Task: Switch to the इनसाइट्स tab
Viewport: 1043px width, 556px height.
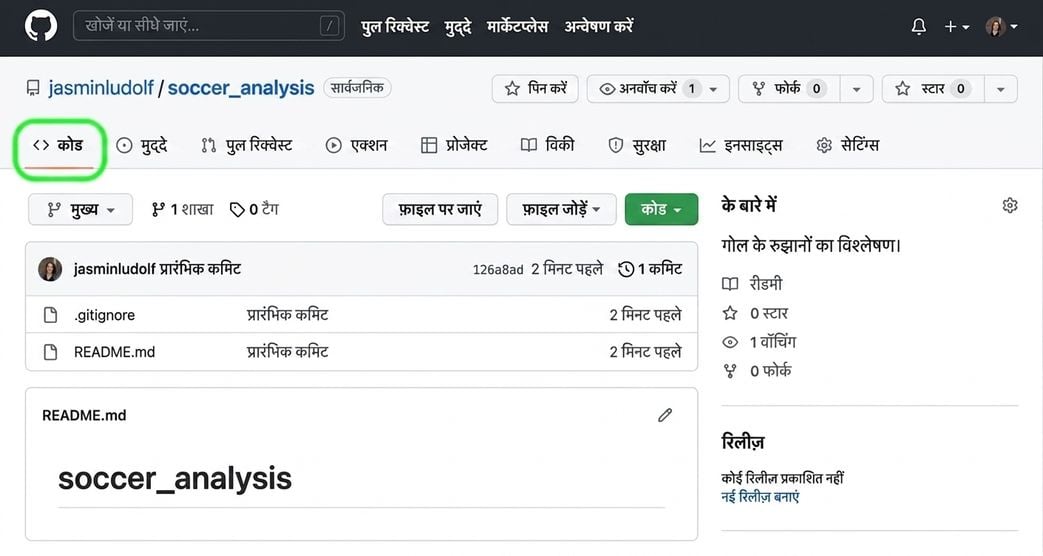Action: 741,145
